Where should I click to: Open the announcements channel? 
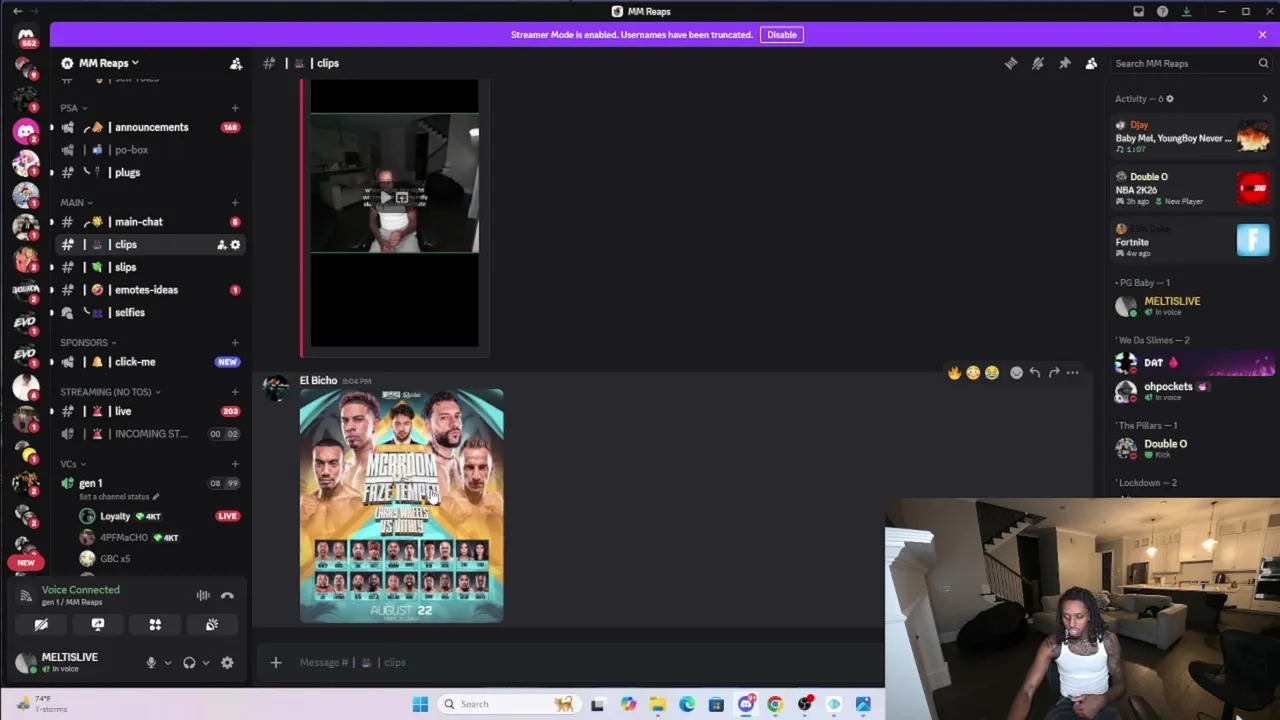150,127
